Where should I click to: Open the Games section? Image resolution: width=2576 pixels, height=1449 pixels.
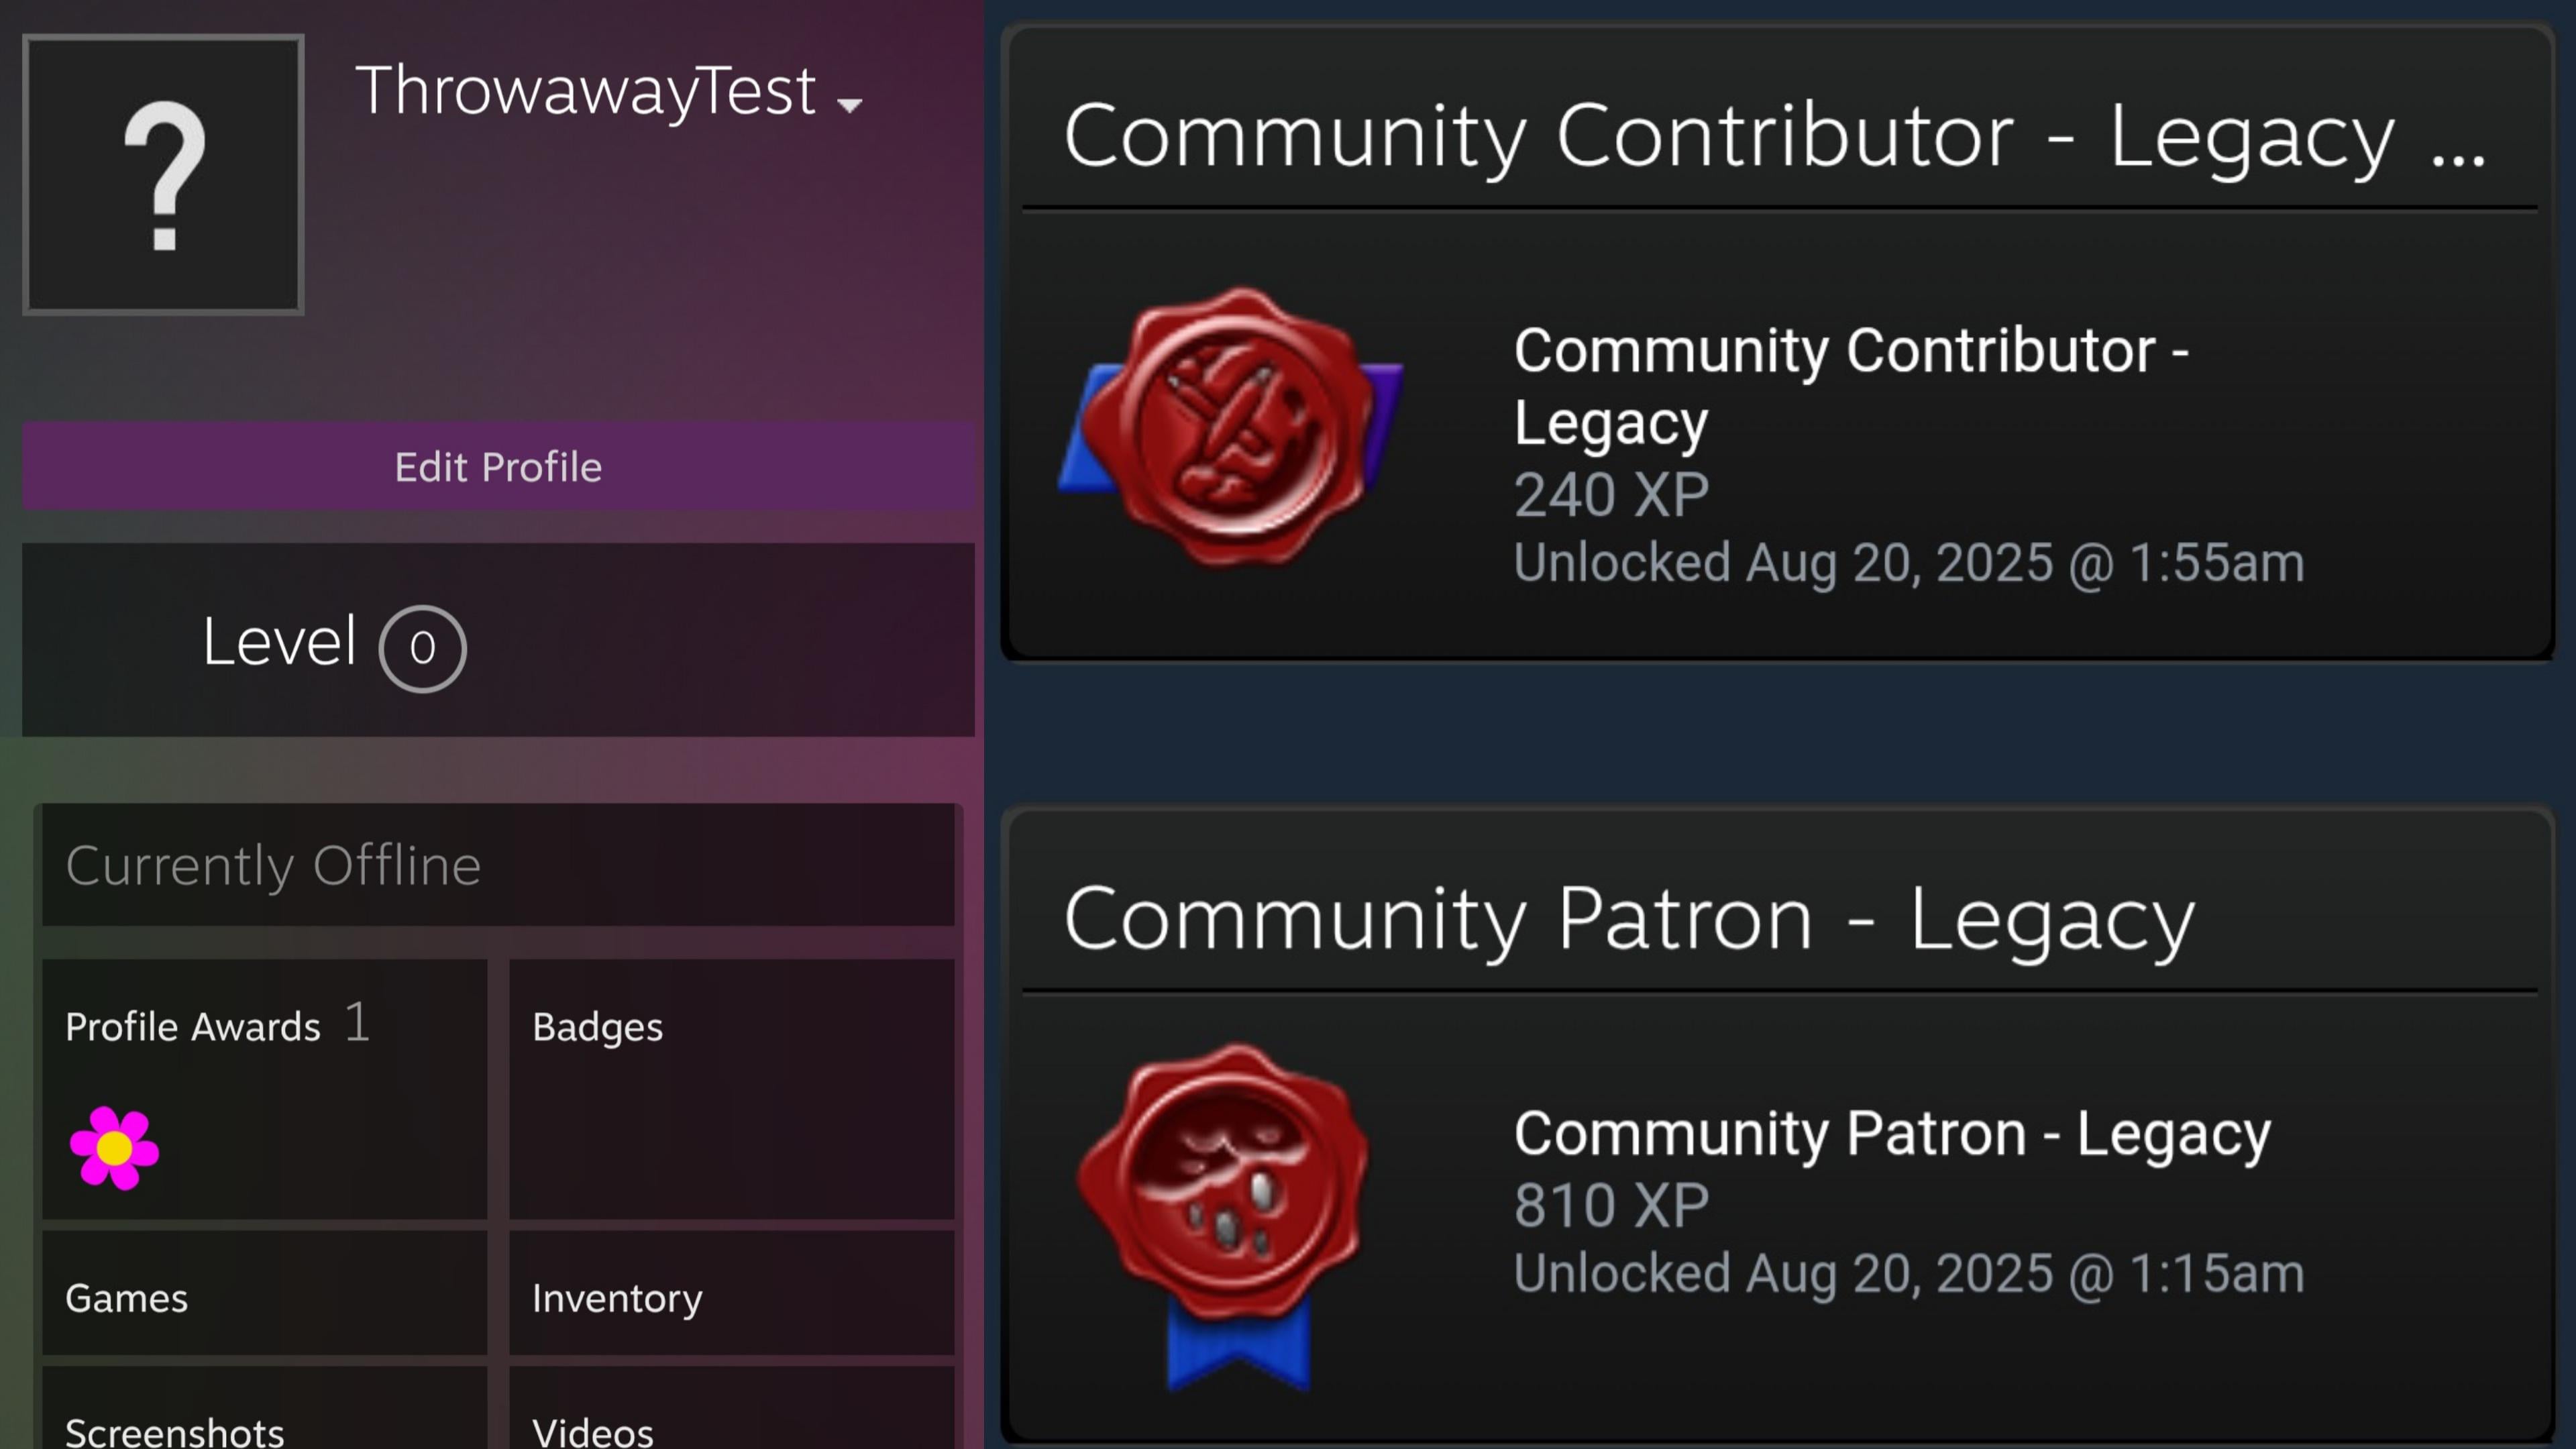click(x=127, y=1298)
